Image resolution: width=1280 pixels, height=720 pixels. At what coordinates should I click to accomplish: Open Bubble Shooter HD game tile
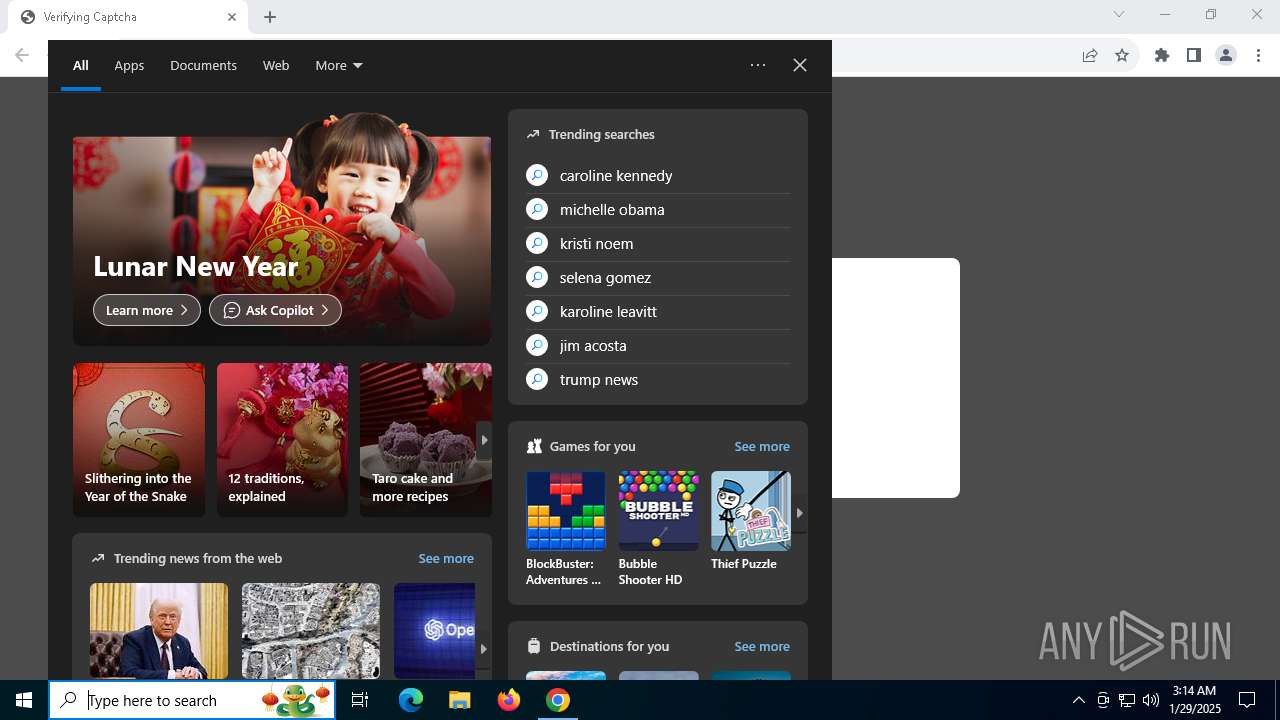click(x=658, y=529)
